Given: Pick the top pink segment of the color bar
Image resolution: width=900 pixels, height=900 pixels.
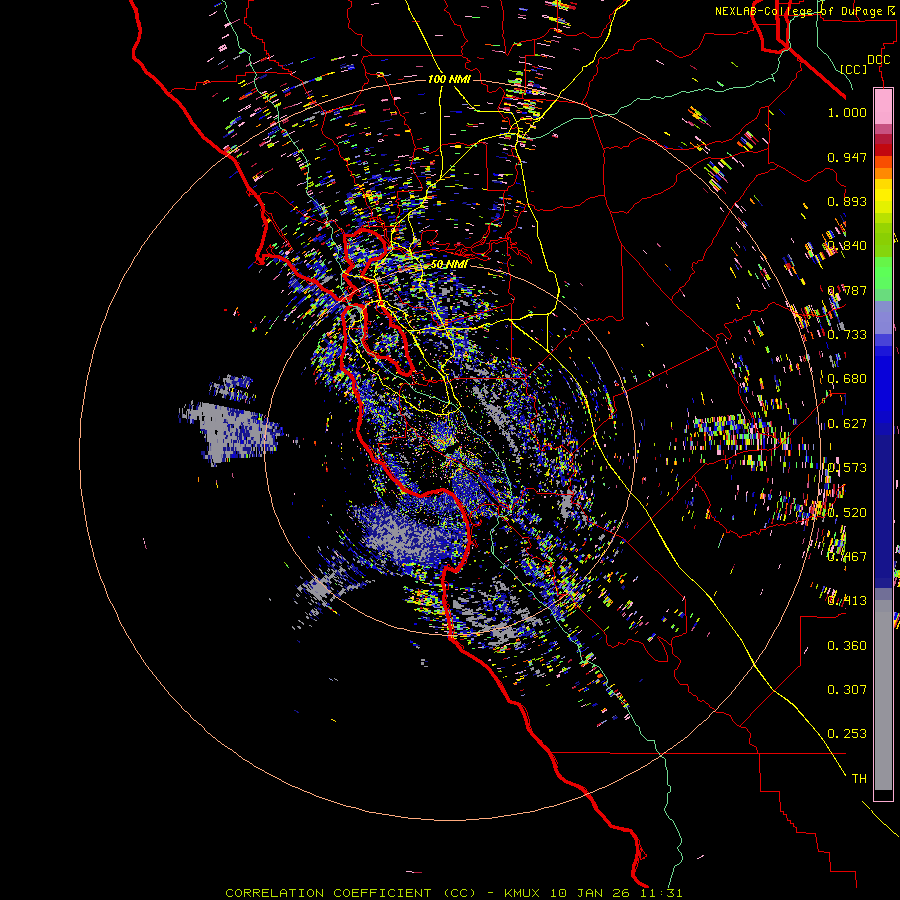Looking at the screenshot, I should (883, 106).
